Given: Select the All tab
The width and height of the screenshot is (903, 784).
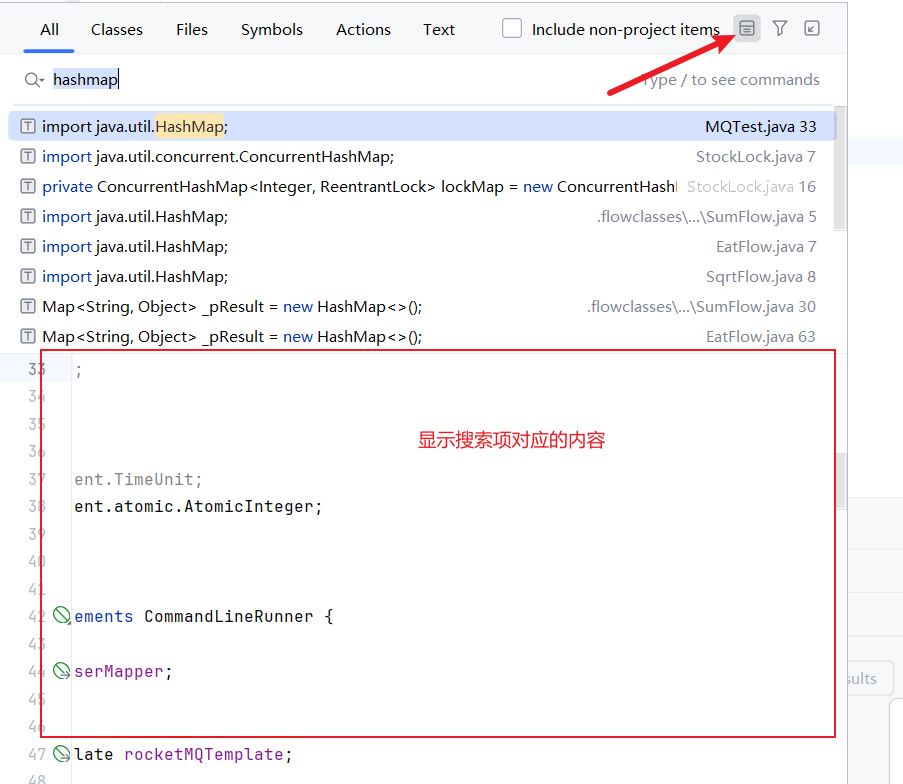Looking at the screenshot, I should click(49, 29).
